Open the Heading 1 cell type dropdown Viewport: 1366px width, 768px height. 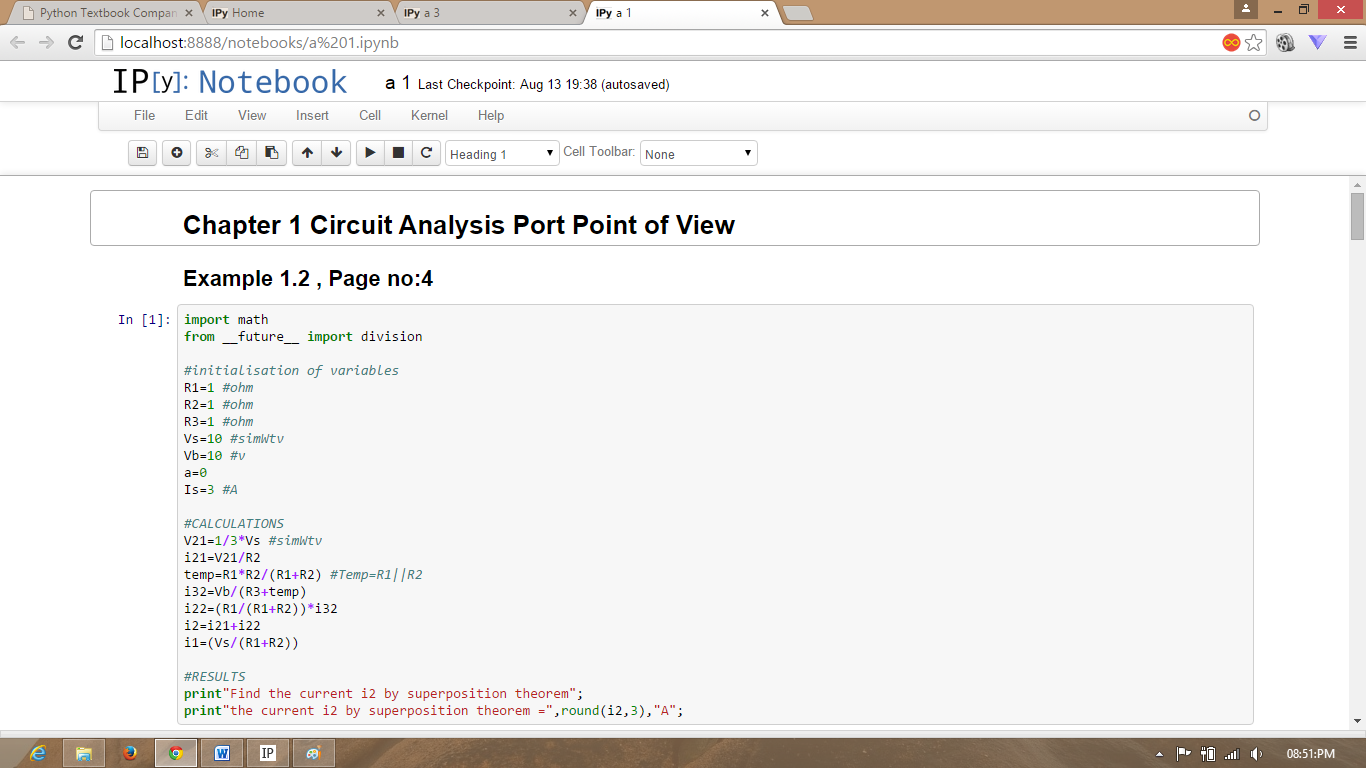coord(502,154)
